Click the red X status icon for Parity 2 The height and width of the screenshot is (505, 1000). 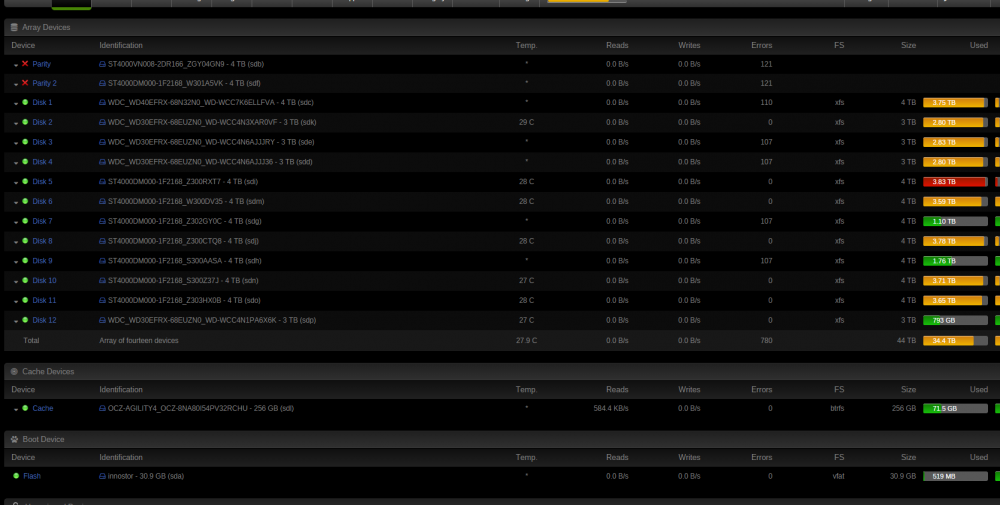click(x=25, y=83)
